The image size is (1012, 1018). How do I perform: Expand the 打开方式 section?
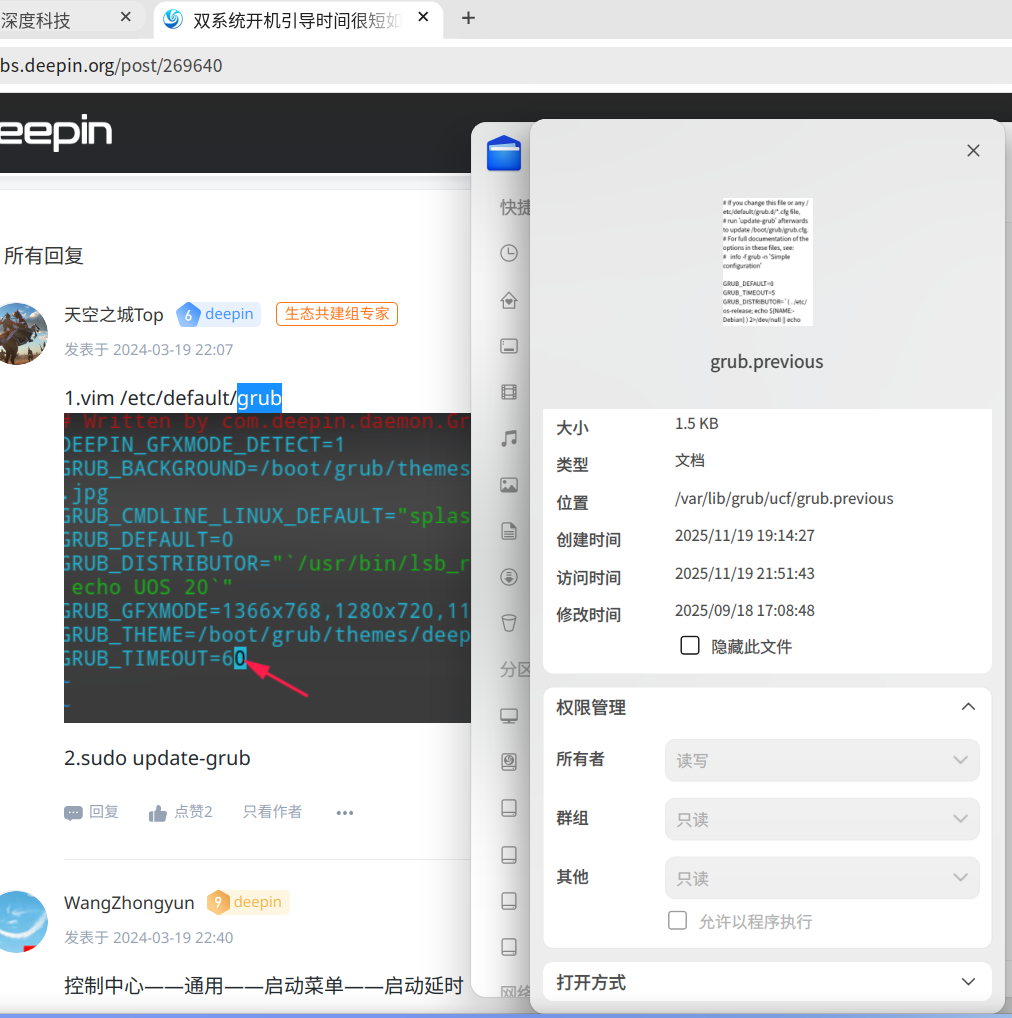pyautogui.click(x=968, y=982)
